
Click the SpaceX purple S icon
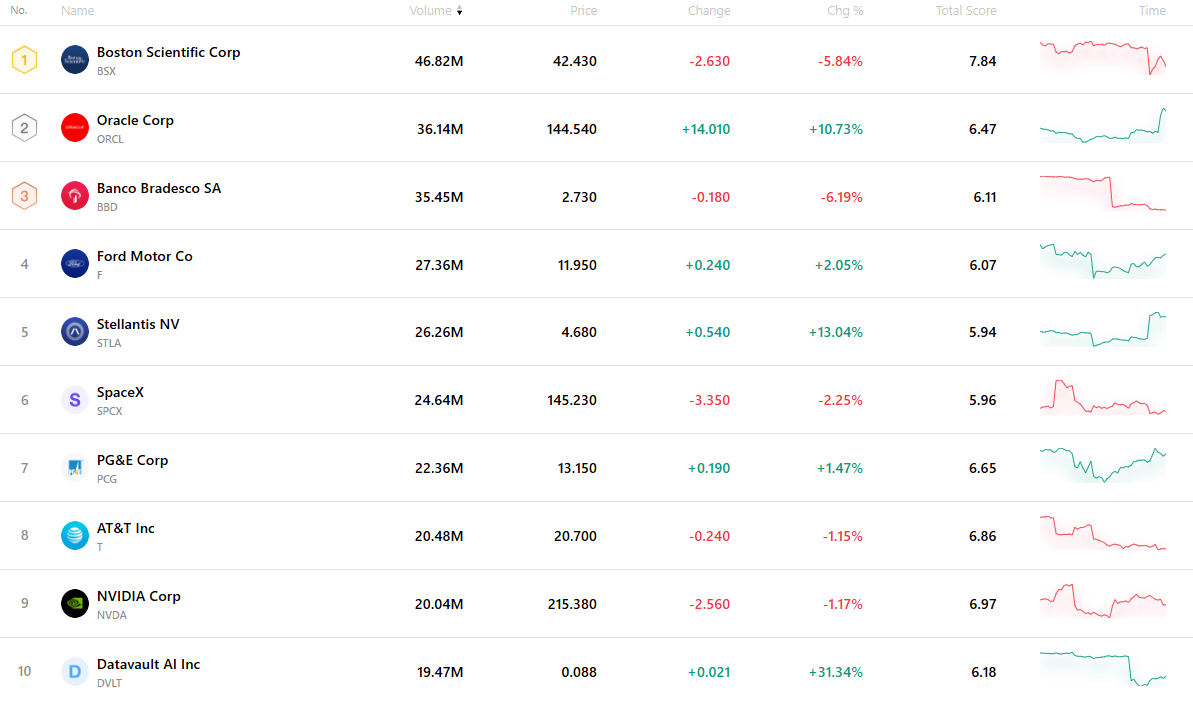(75, 399)
